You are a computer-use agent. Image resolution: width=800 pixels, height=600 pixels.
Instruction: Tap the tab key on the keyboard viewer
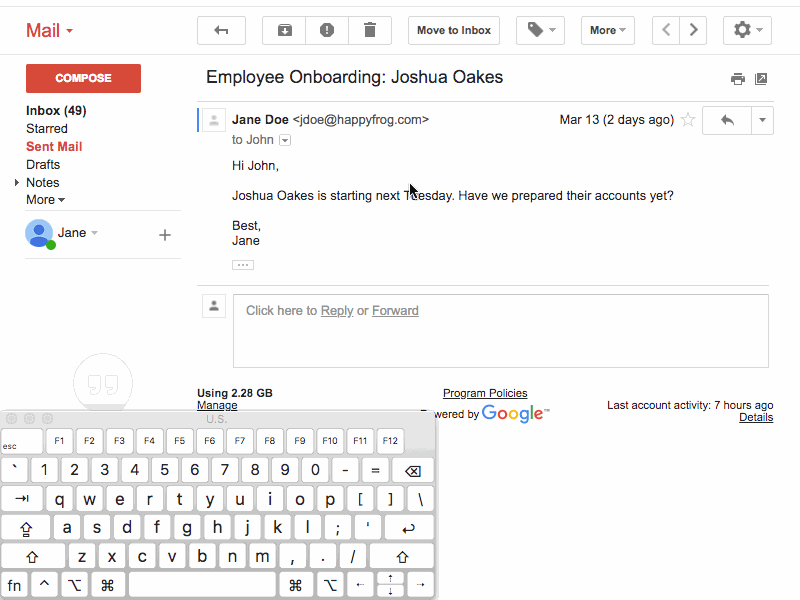[22, 499]
